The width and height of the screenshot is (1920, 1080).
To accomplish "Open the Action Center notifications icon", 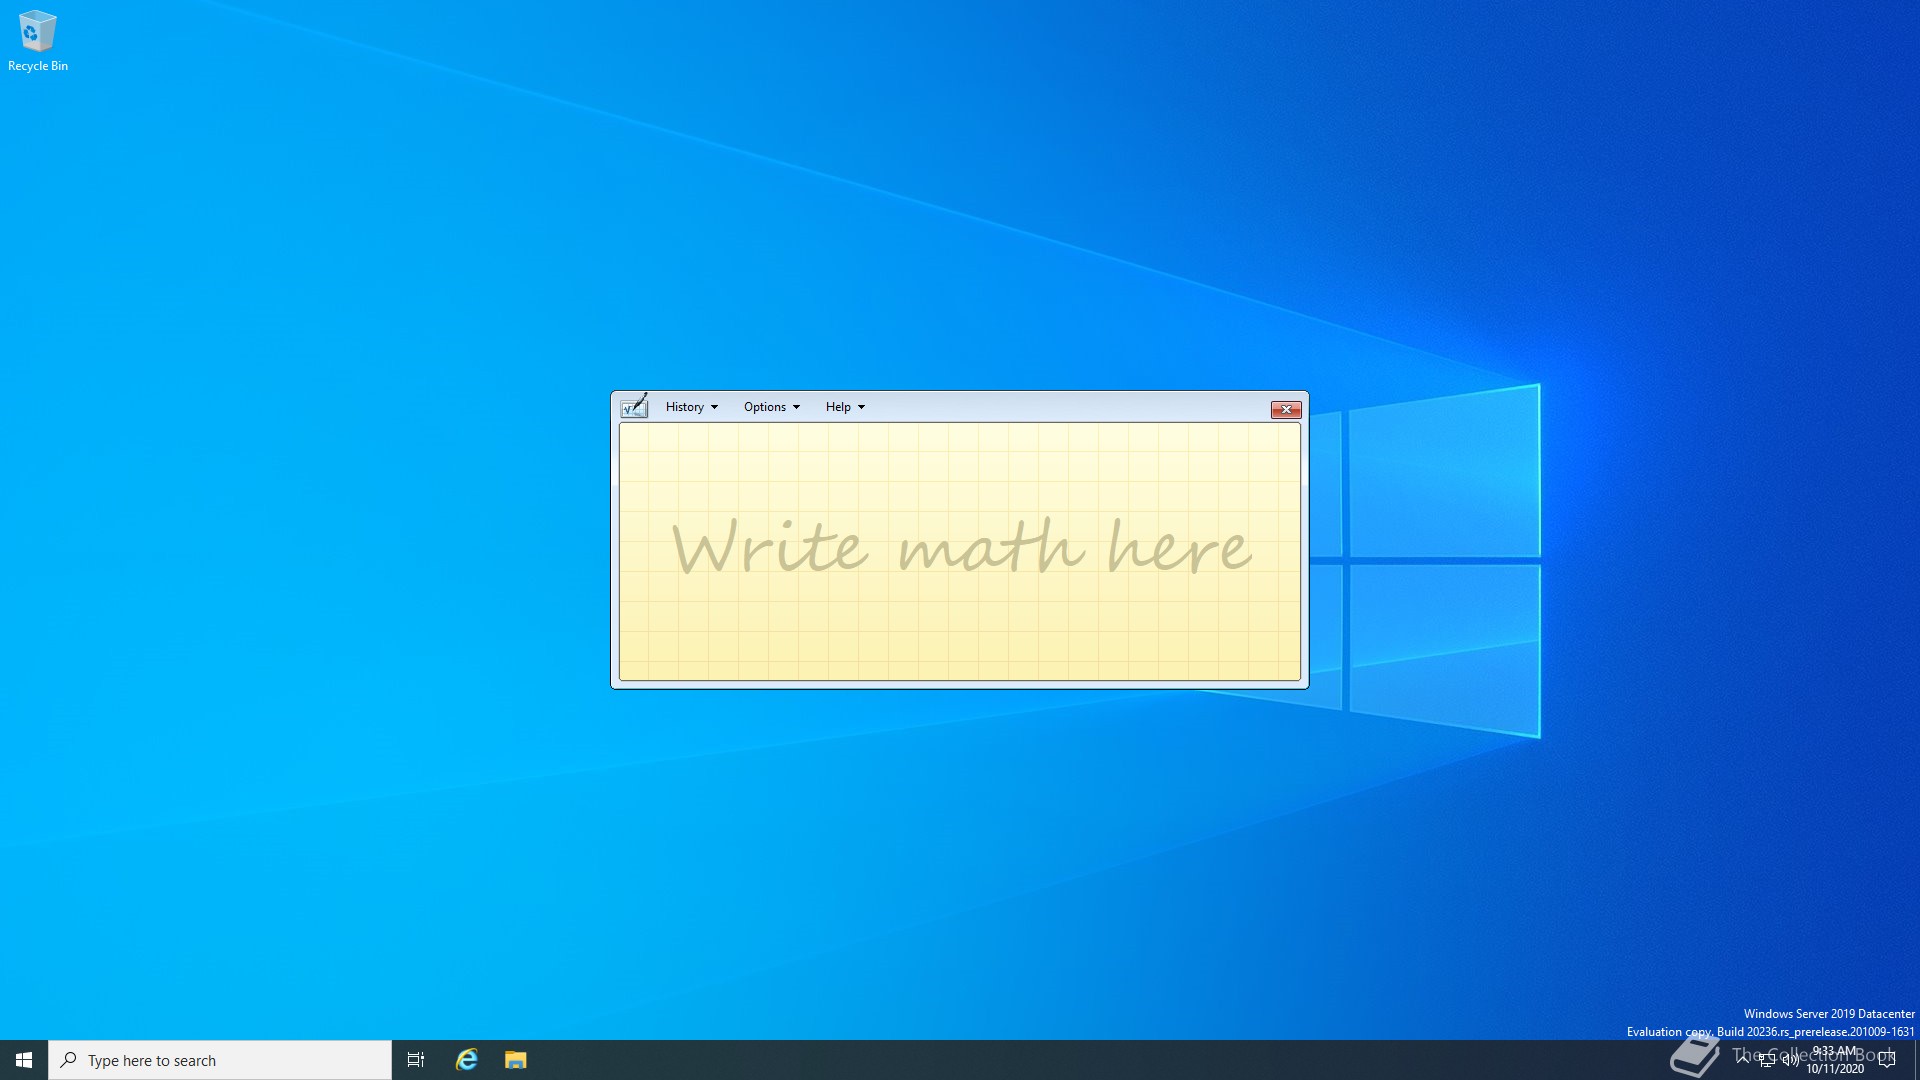I will pos(1887,1060).
